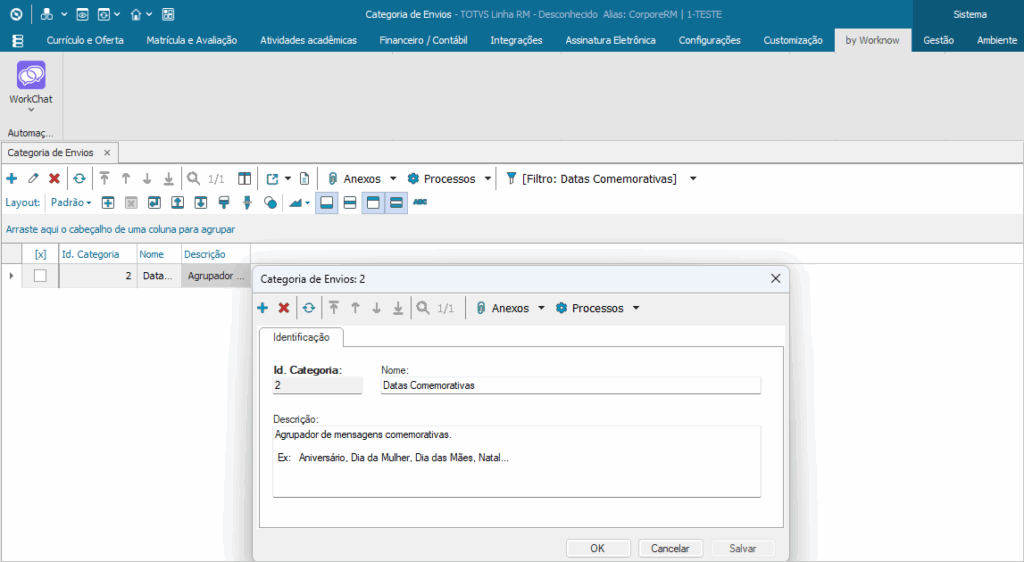Click the refresh icon in main toolbar
Screen dimensions: 1024x562
(x=79, y=179)
